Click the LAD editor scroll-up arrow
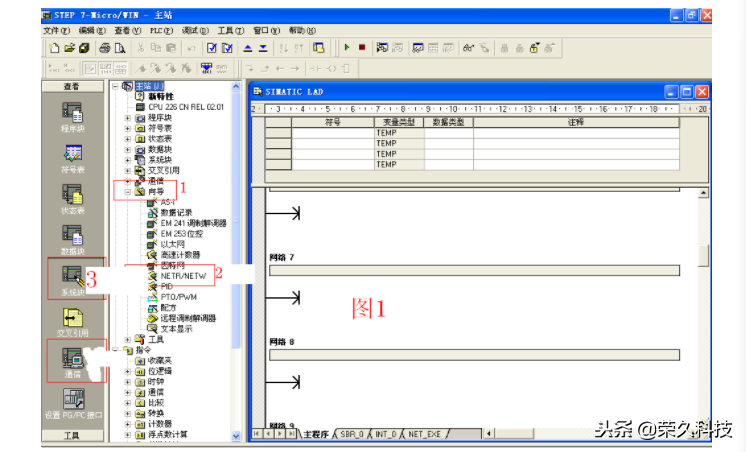The image size is (746, 452). pos(703,193)
